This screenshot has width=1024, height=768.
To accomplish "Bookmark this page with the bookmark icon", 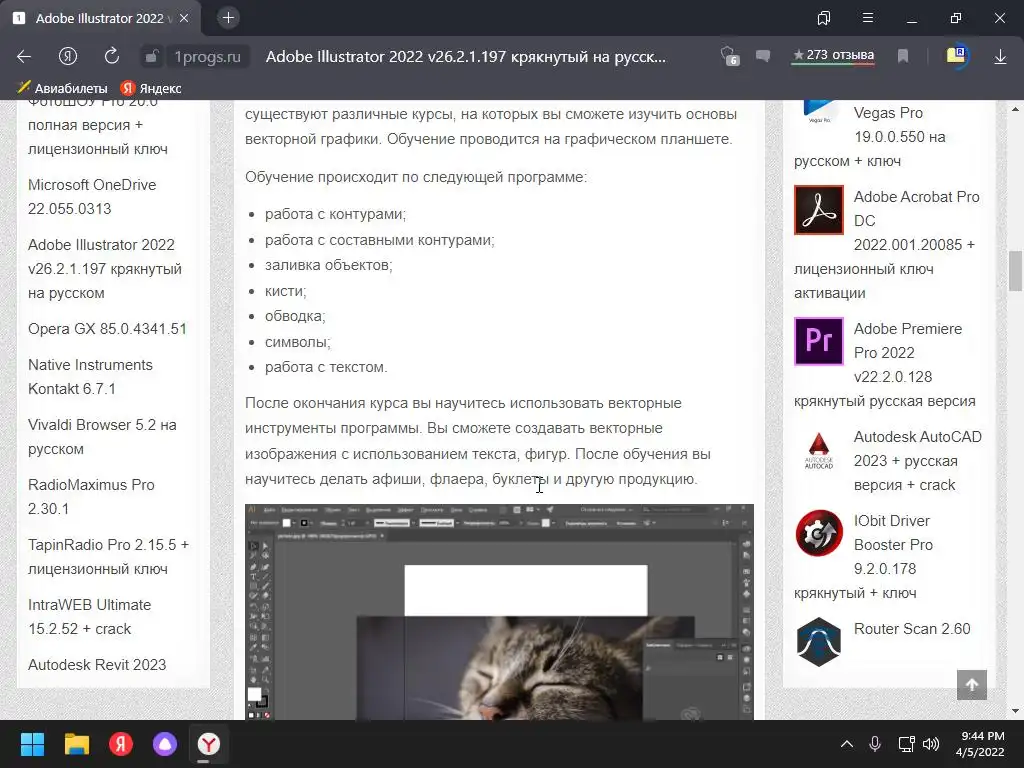I will (903, 56).
